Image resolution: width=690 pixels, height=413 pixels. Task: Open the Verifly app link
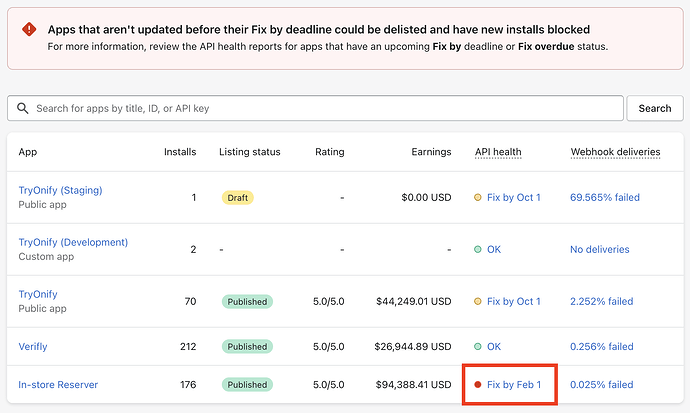pyautogui.click(x=33, y=347)
